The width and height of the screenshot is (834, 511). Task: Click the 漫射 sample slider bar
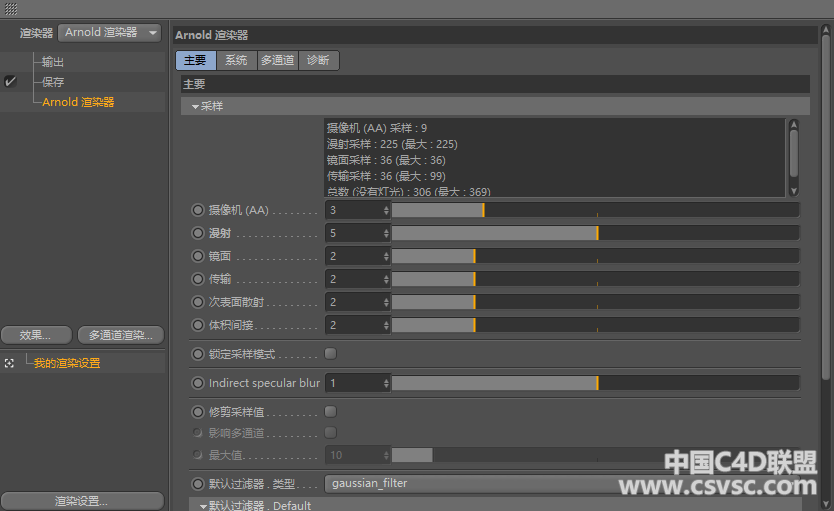(594, 233)
